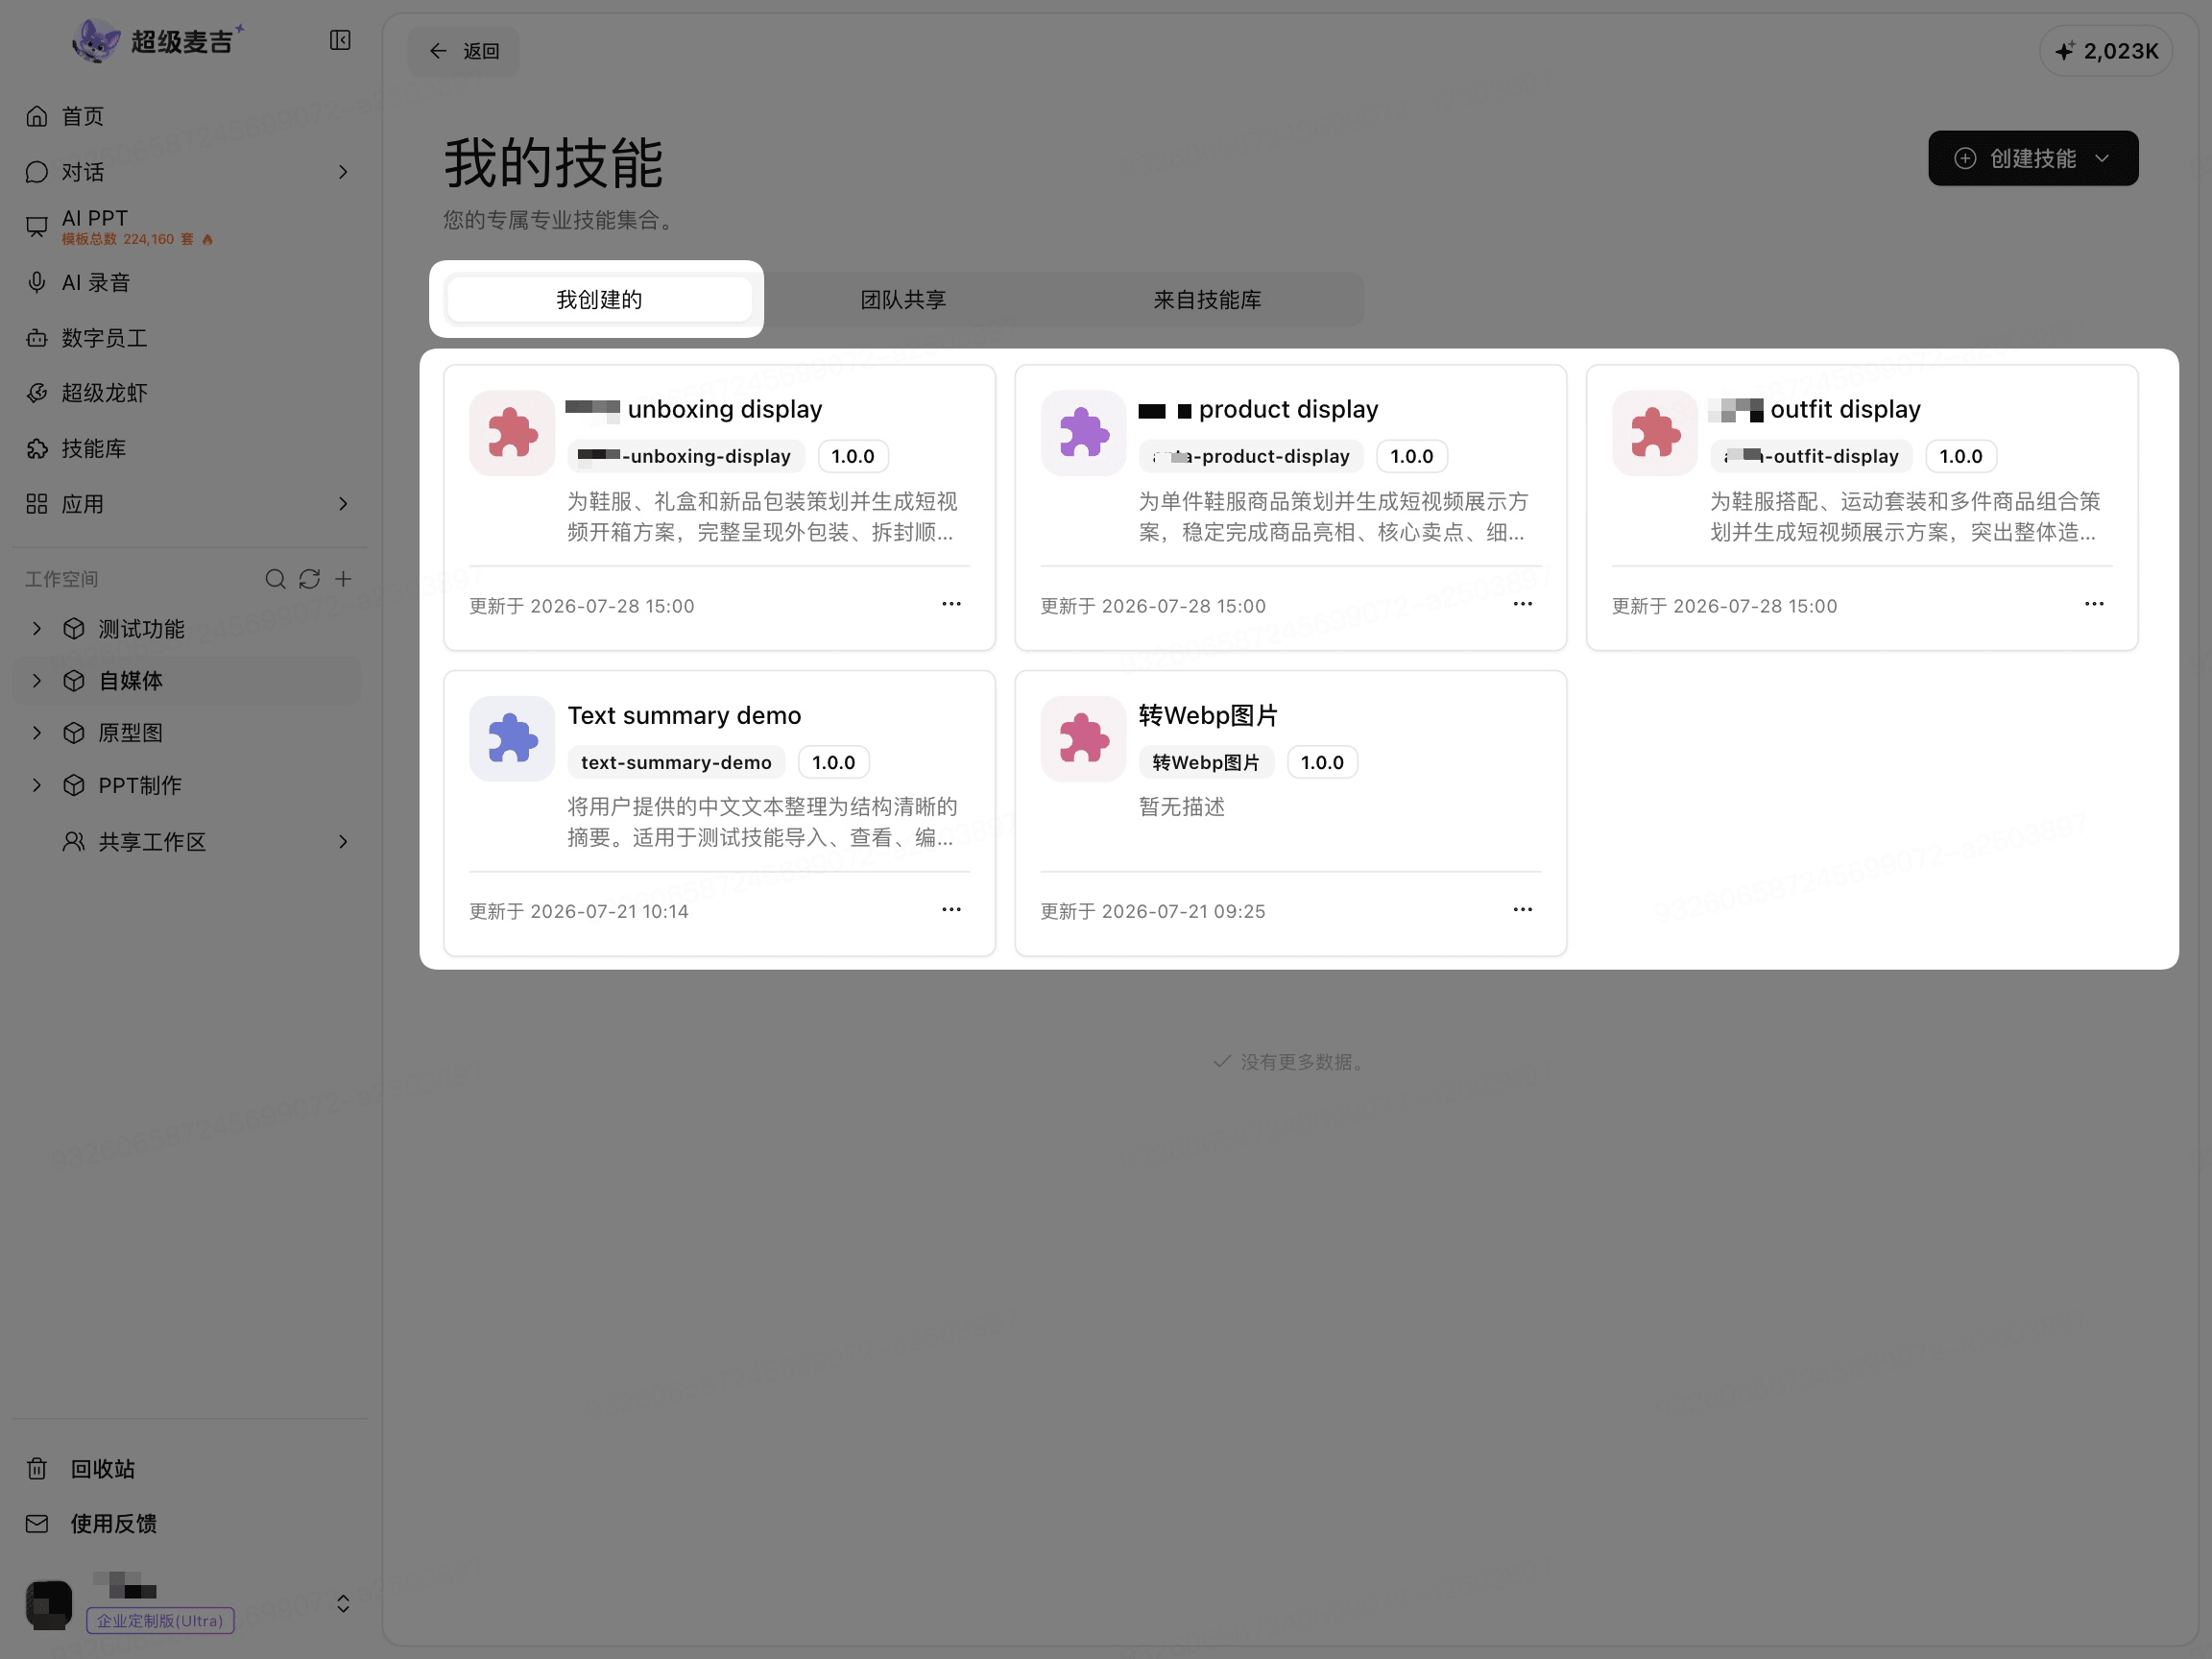Open more options for product display card
Screen dimensions: 2212x1659
1522,604
